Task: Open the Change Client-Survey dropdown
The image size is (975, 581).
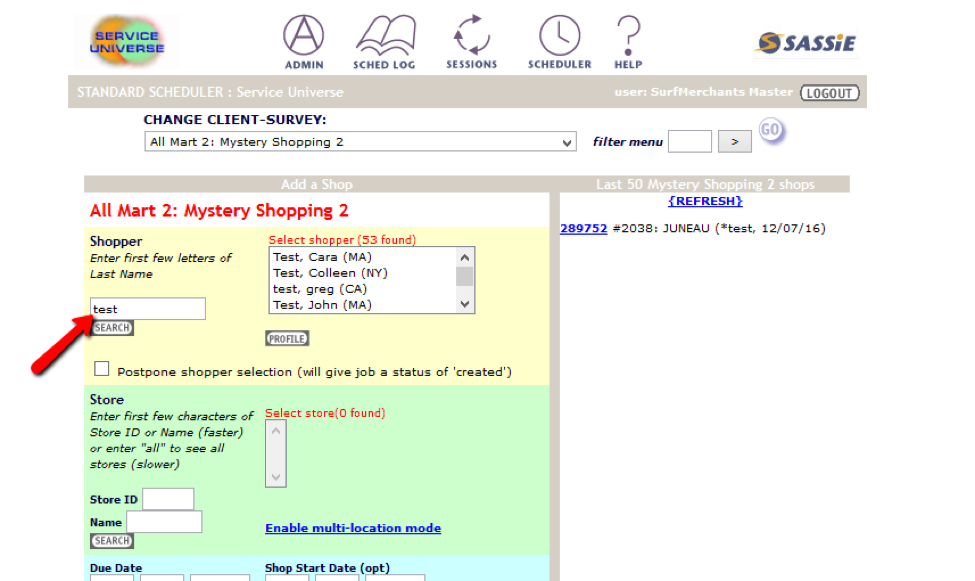Action: tap(361, 142)
